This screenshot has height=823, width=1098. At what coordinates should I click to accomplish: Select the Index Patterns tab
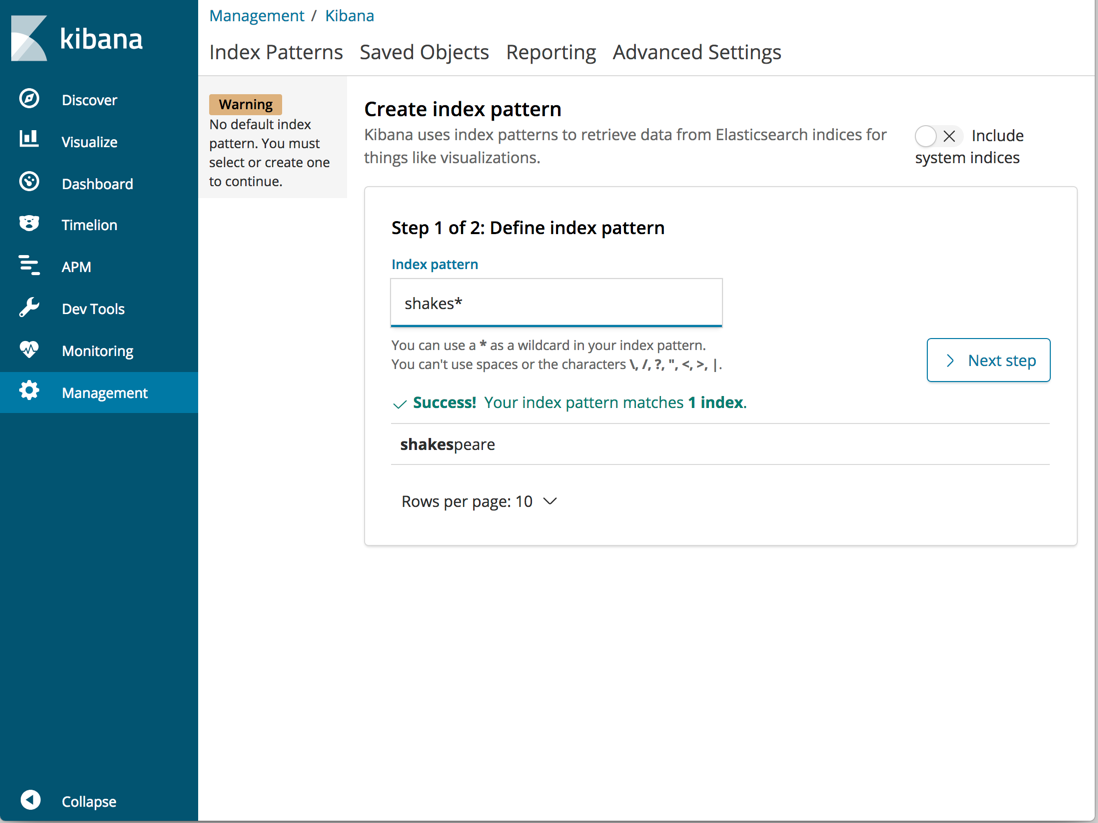(x=276, y=52)
